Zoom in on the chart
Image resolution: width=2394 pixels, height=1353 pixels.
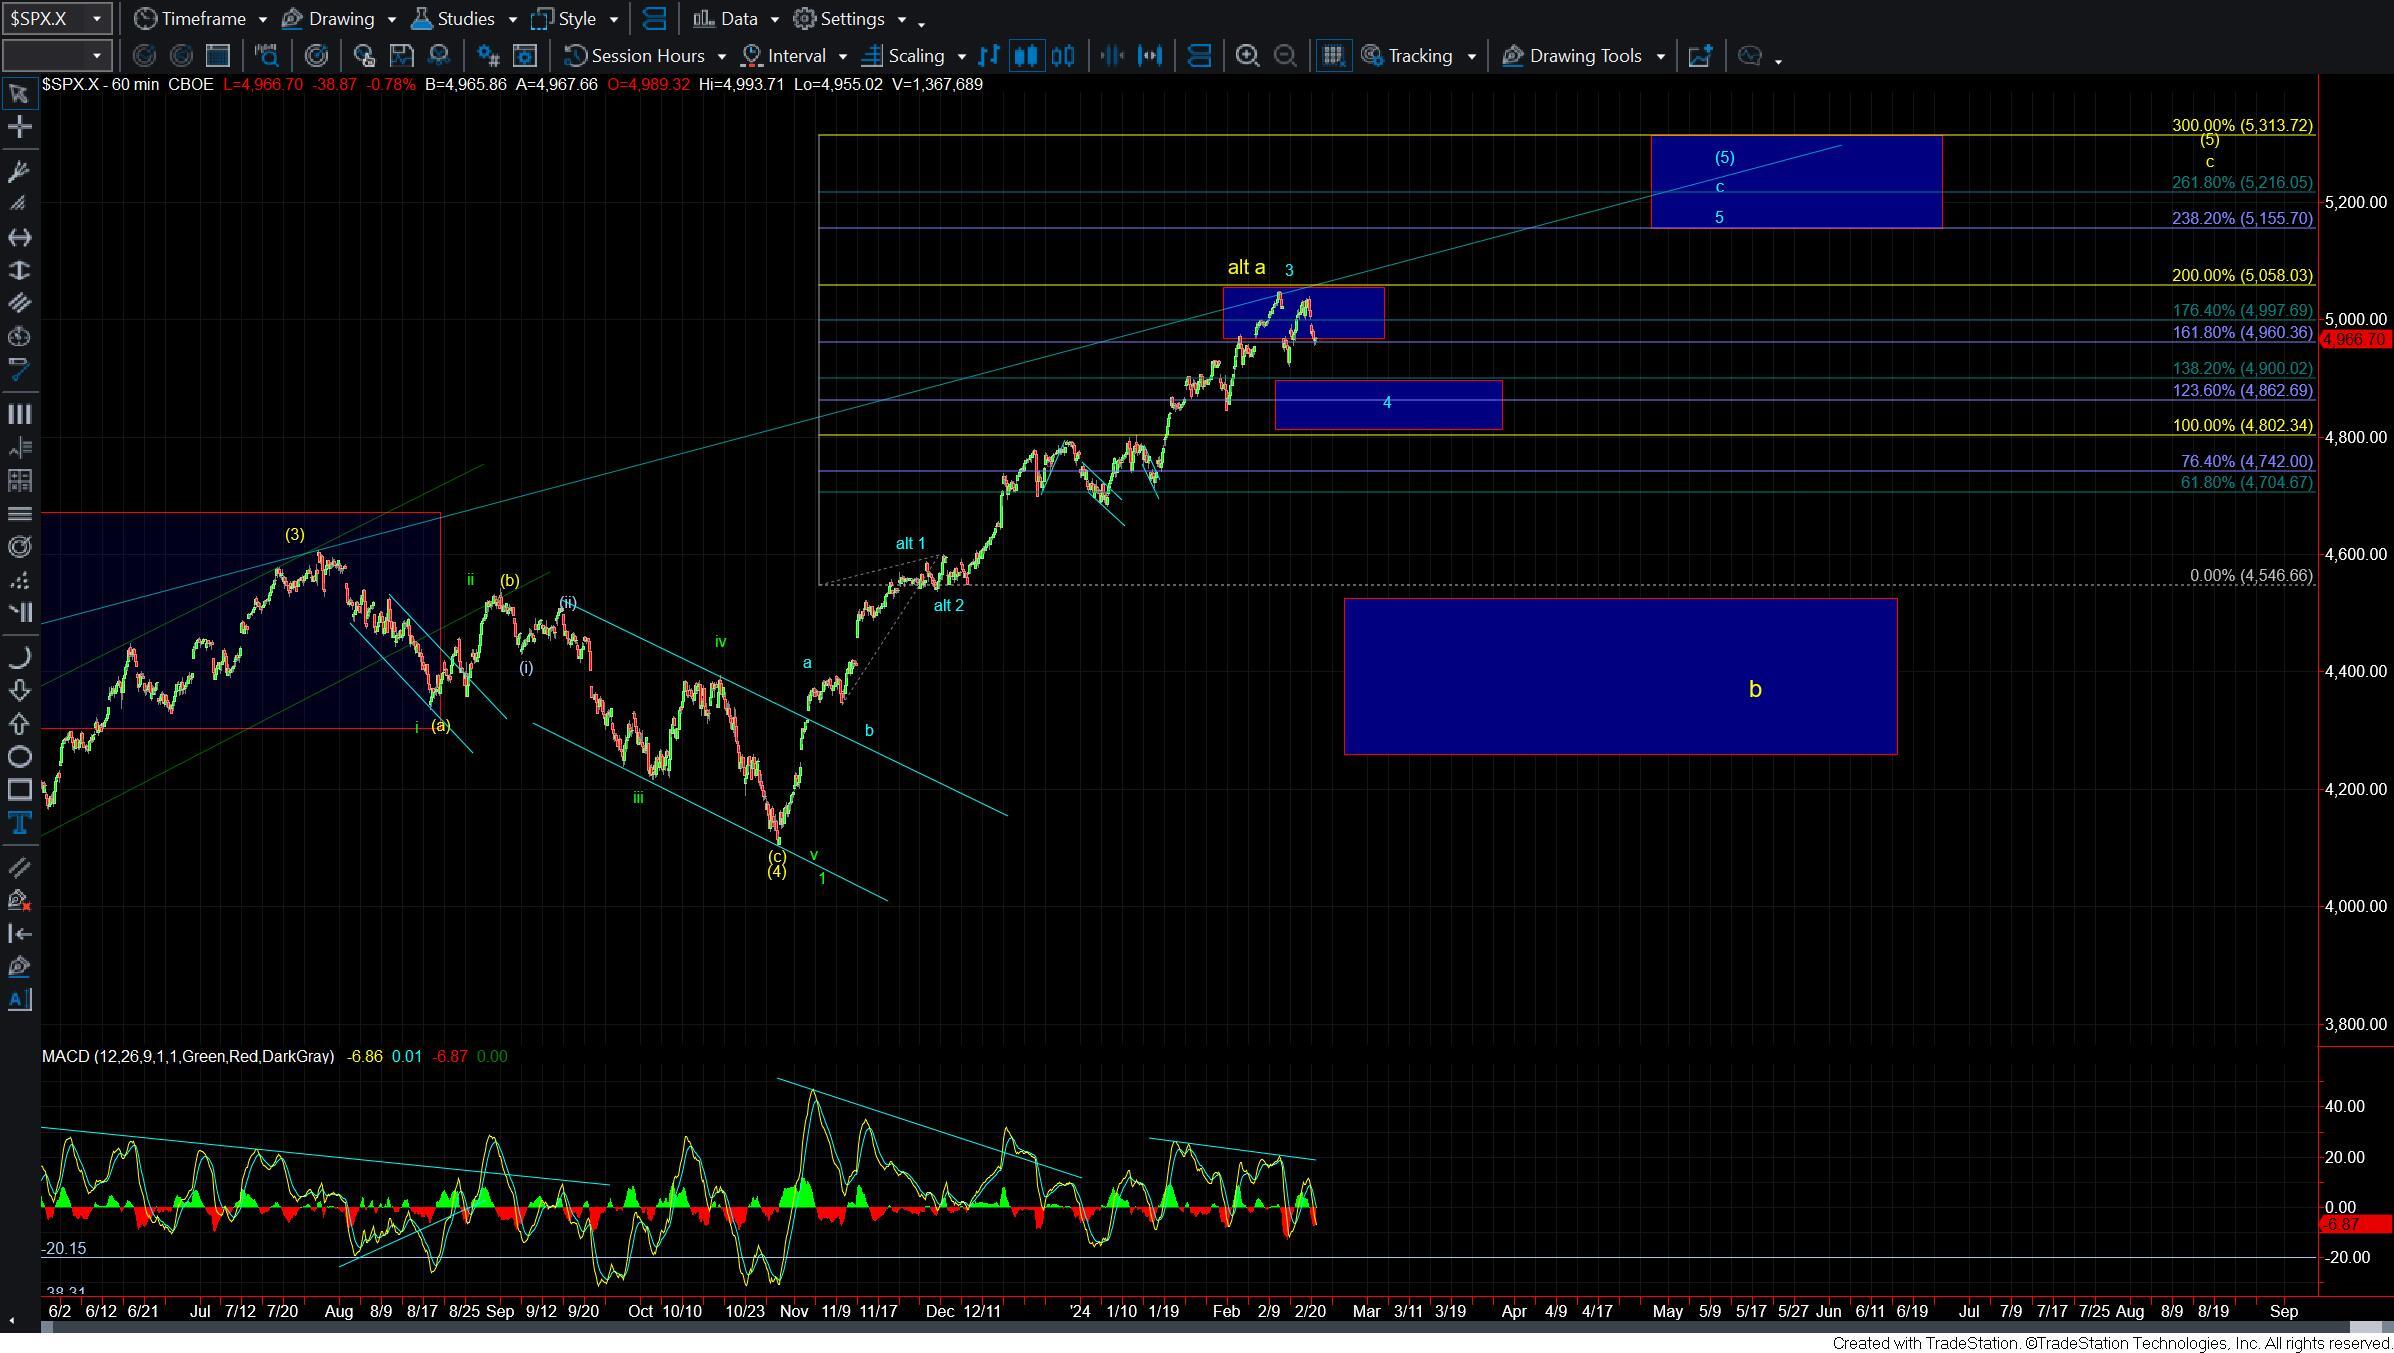click(1247, 56)
